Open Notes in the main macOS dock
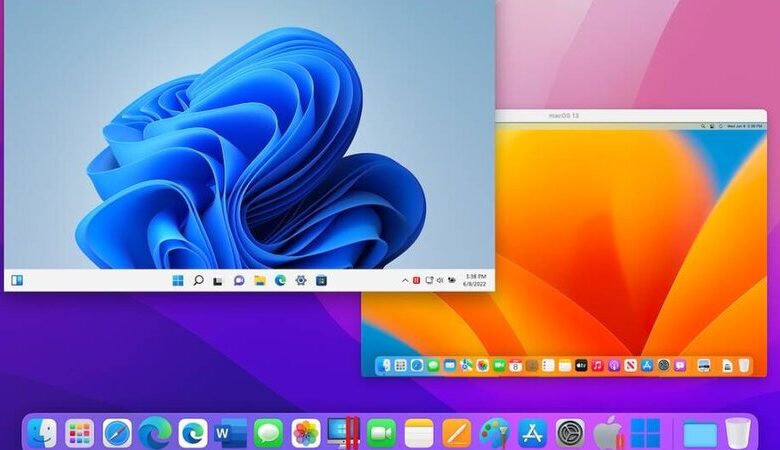 pos(419,434)
